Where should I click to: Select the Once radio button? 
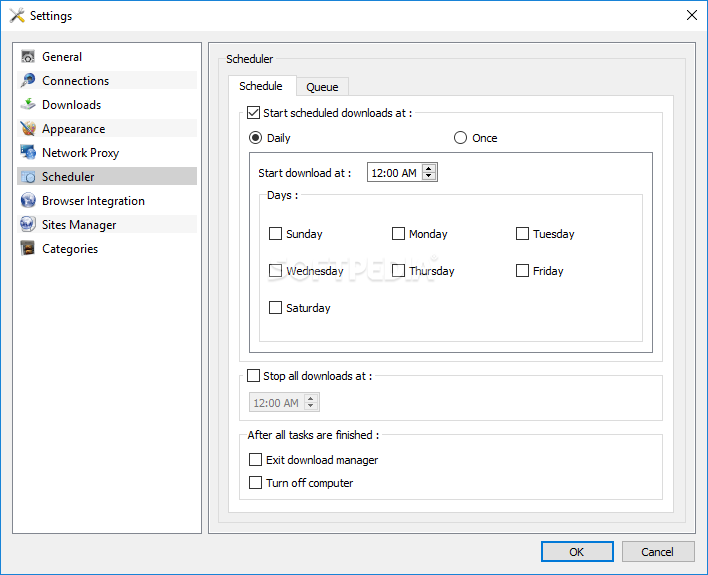click(x=460, y=138)
